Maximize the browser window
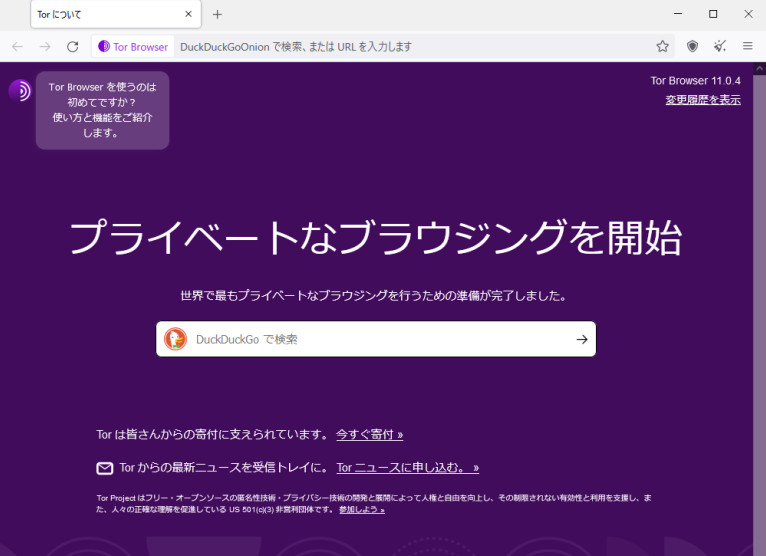This screenshot has height=556, width=766. pyautogui.click(x=713, y=14)
